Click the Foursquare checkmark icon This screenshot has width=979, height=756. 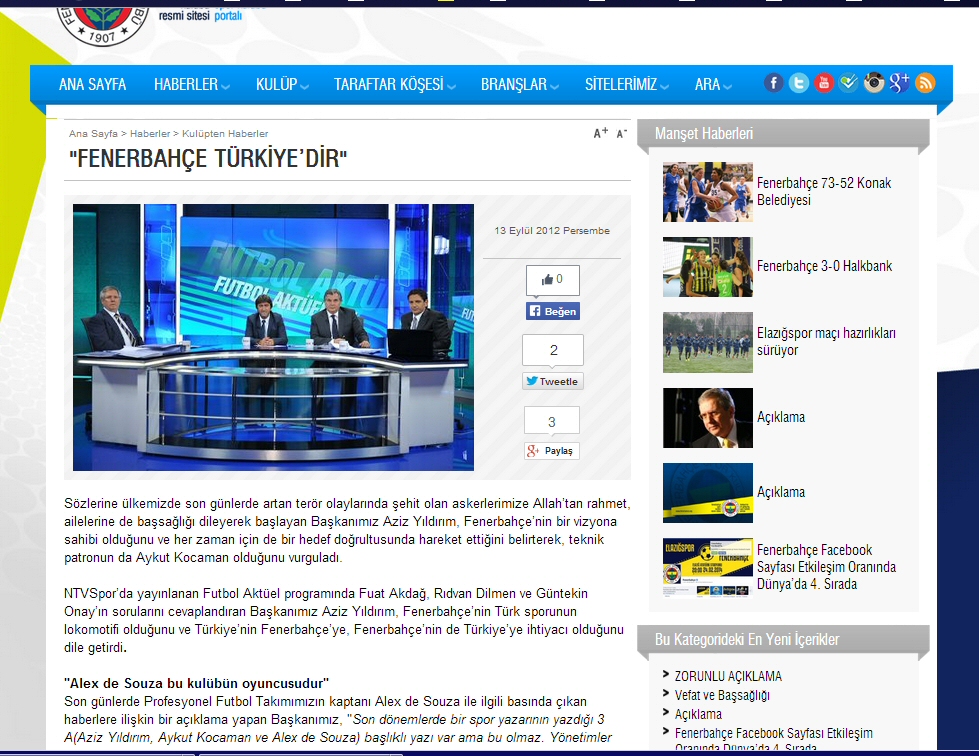(x=849, y=84)
